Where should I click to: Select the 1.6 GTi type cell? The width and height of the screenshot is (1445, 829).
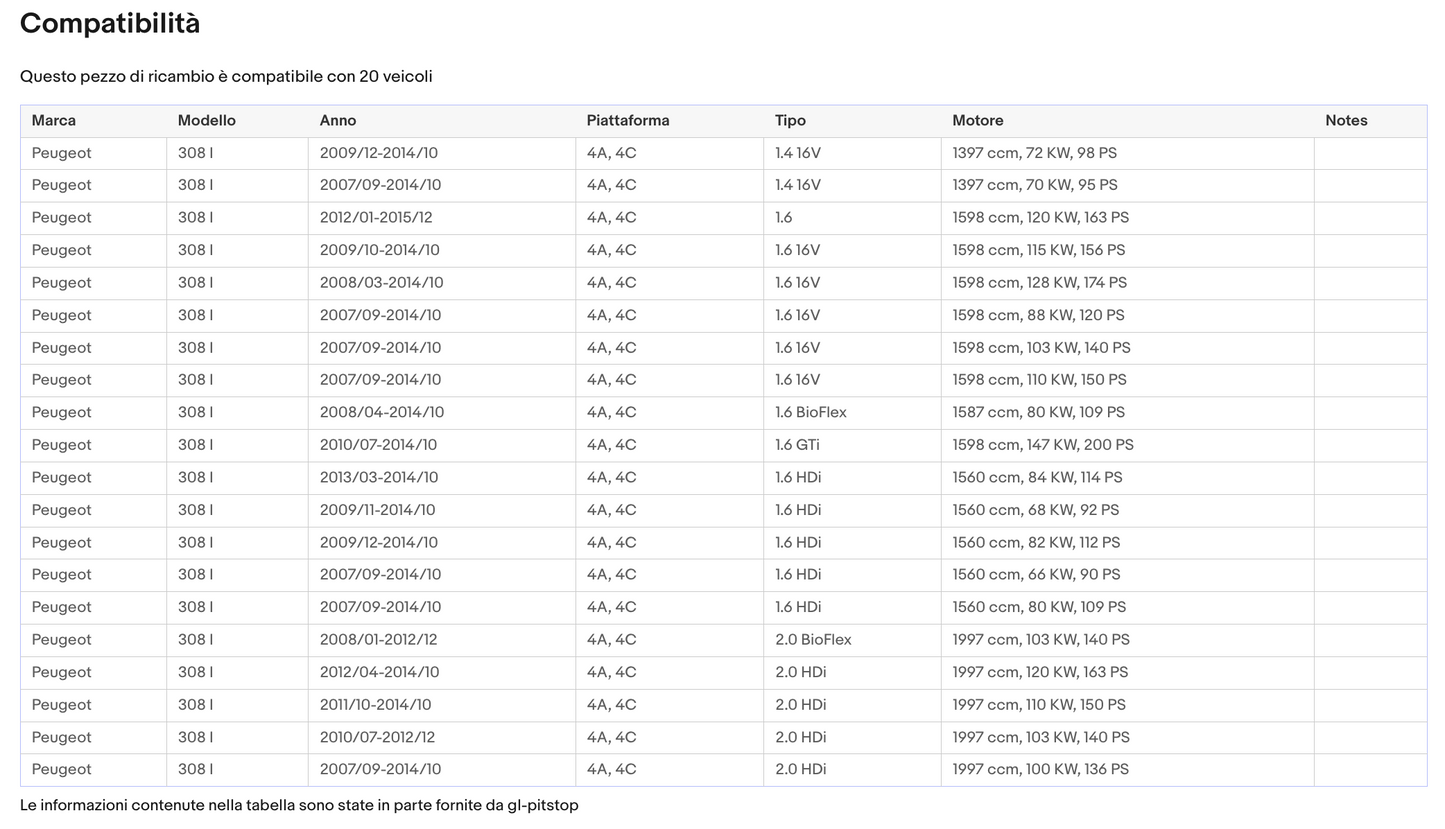[x=797, y=445]
